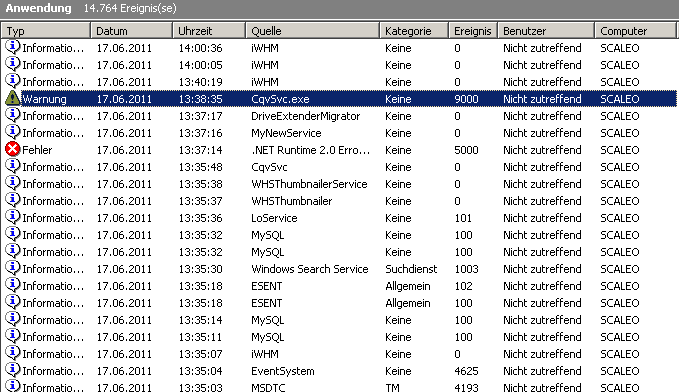Click event ID 101 cell
Viewport: 679px width, 392px height.
pyautogui.click(x=463, y=218)
